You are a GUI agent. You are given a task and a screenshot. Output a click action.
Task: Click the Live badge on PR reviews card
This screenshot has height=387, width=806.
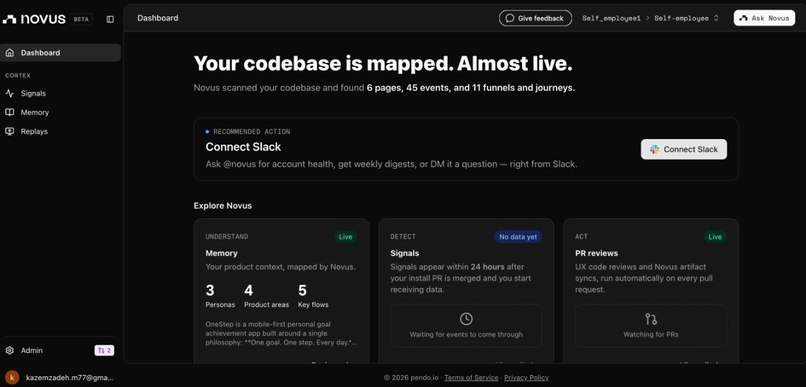tap(715, 237)
